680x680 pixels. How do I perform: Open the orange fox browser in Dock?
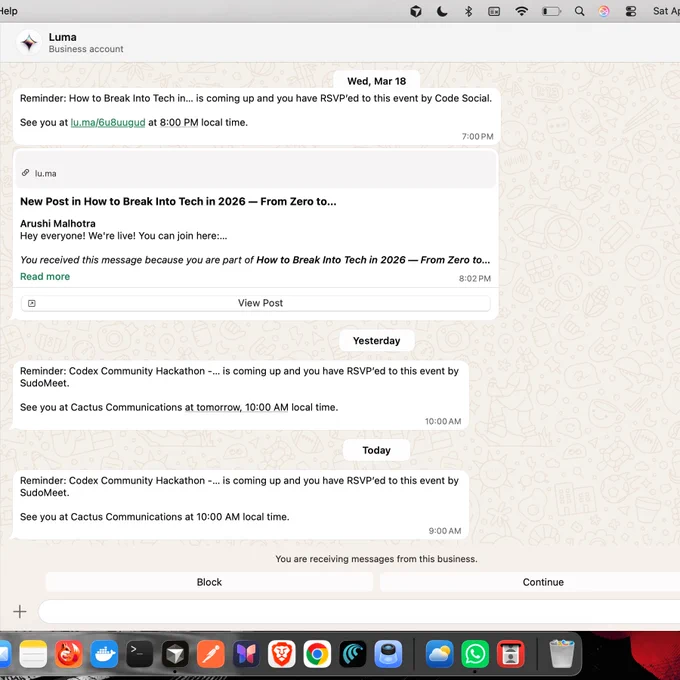pyautogui.click(x=69, y=654)
